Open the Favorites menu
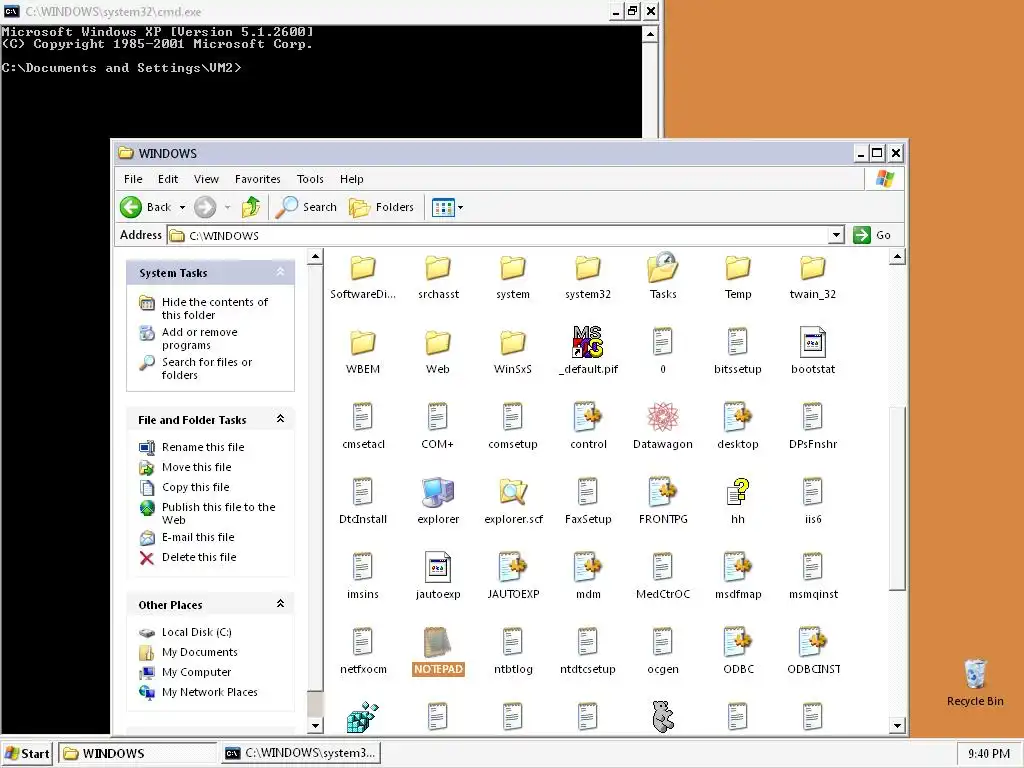This screenshot has width=1024, height=768. (258, 179)
